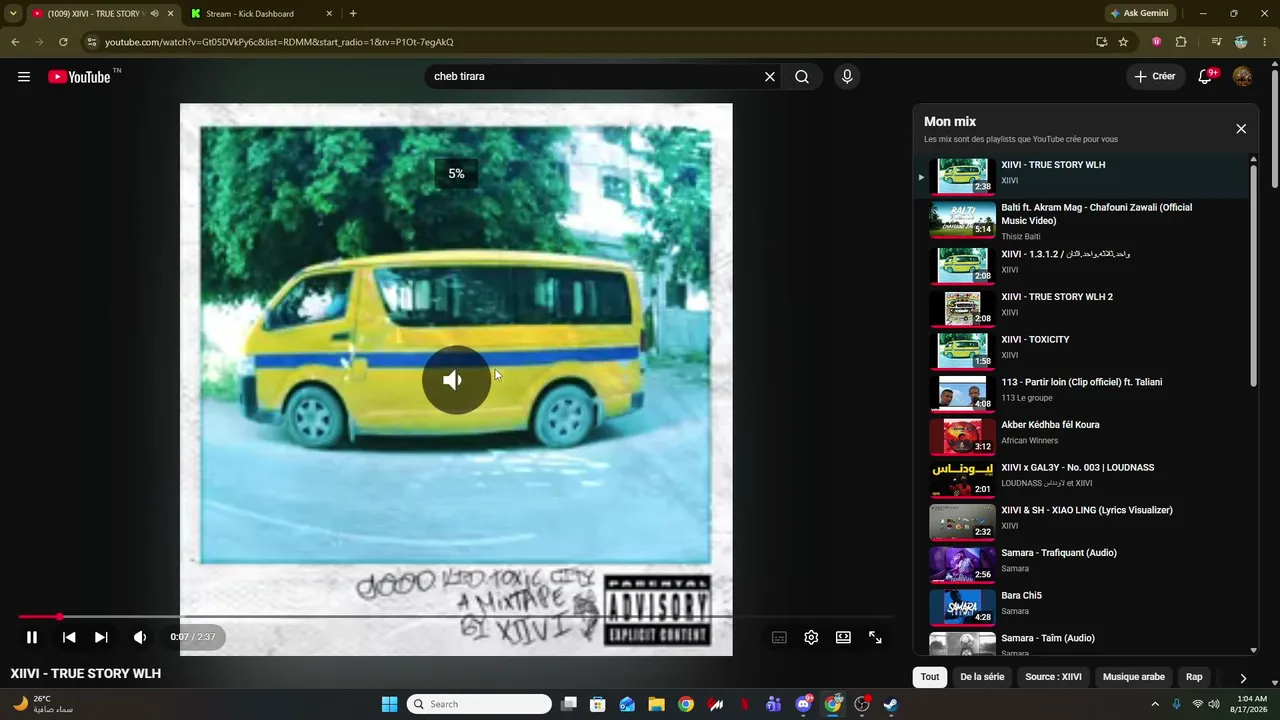
Task: Close the Mon mix playlist panel
Action: coord(1241,129)
